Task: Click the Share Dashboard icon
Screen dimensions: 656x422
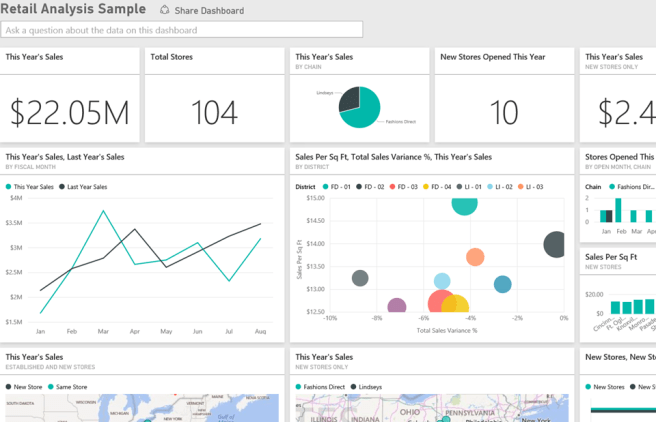Action: click(x=165, y=10)
